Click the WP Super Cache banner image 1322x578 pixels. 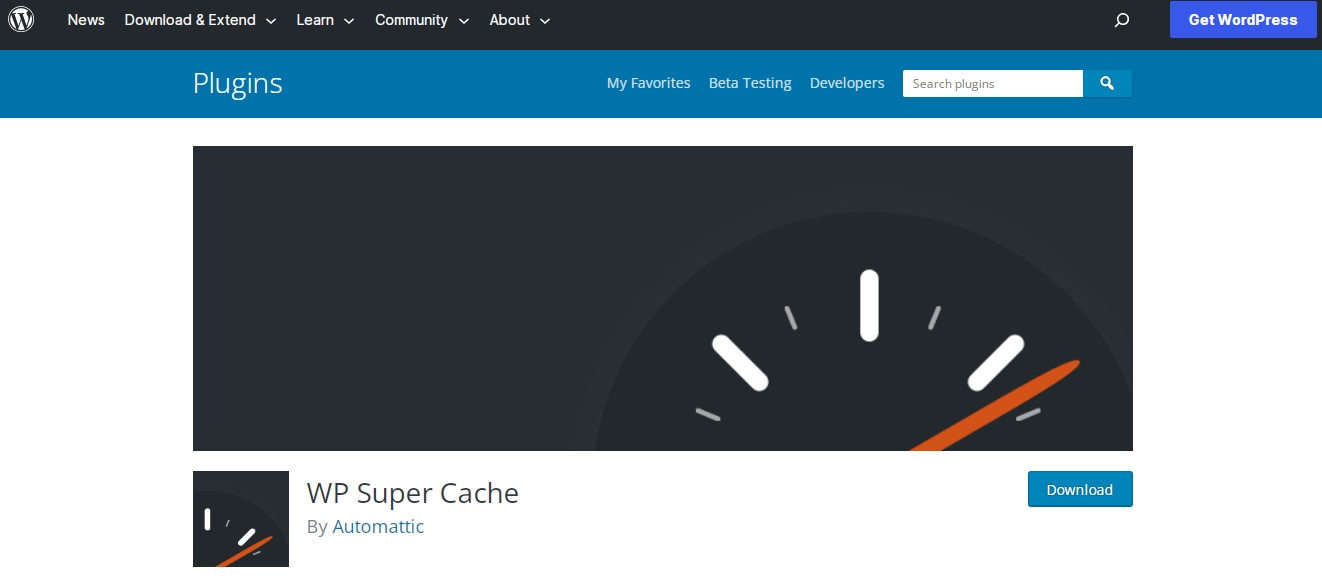click(663, 298)
